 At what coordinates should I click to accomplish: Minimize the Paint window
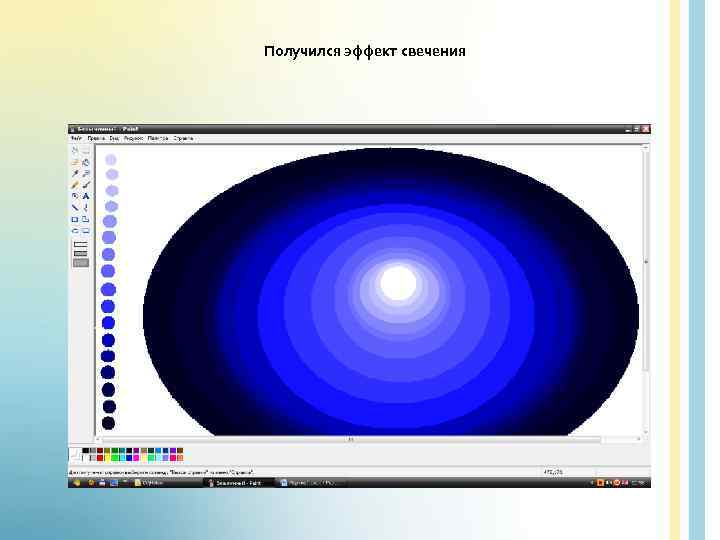(x=628, y=129)
